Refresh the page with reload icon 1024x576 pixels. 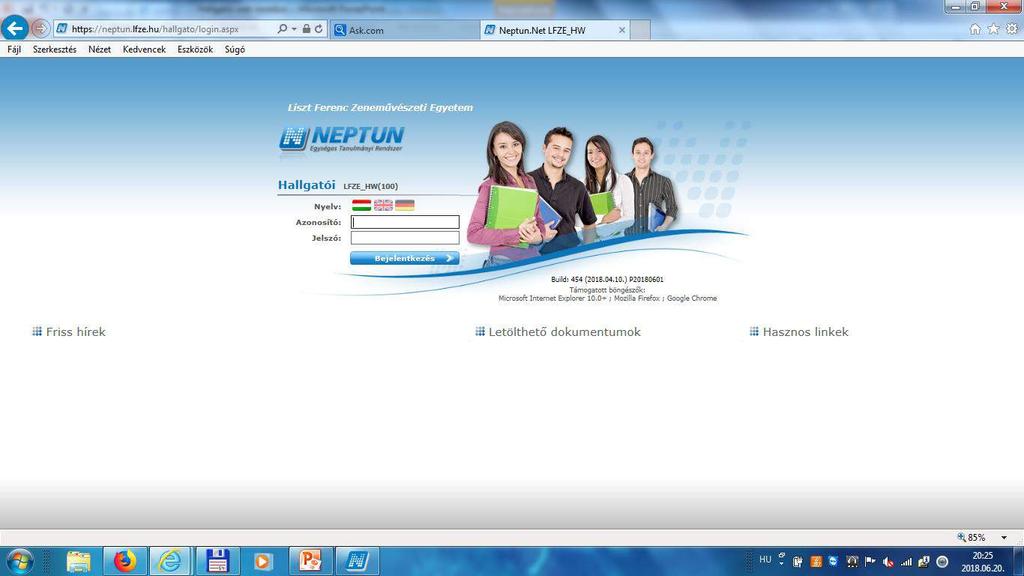click(x=319, y=29)
